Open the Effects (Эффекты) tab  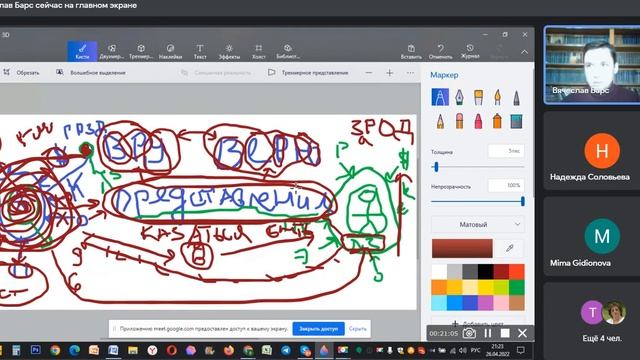pyautogui.click(x=229, y=51)
